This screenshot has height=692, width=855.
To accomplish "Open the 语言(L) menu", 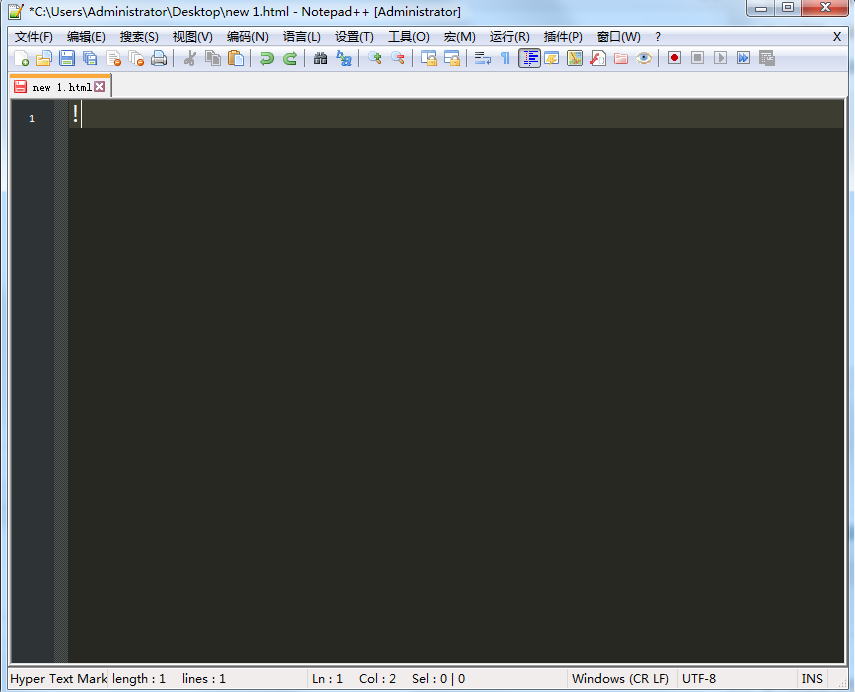I will 302,37.
